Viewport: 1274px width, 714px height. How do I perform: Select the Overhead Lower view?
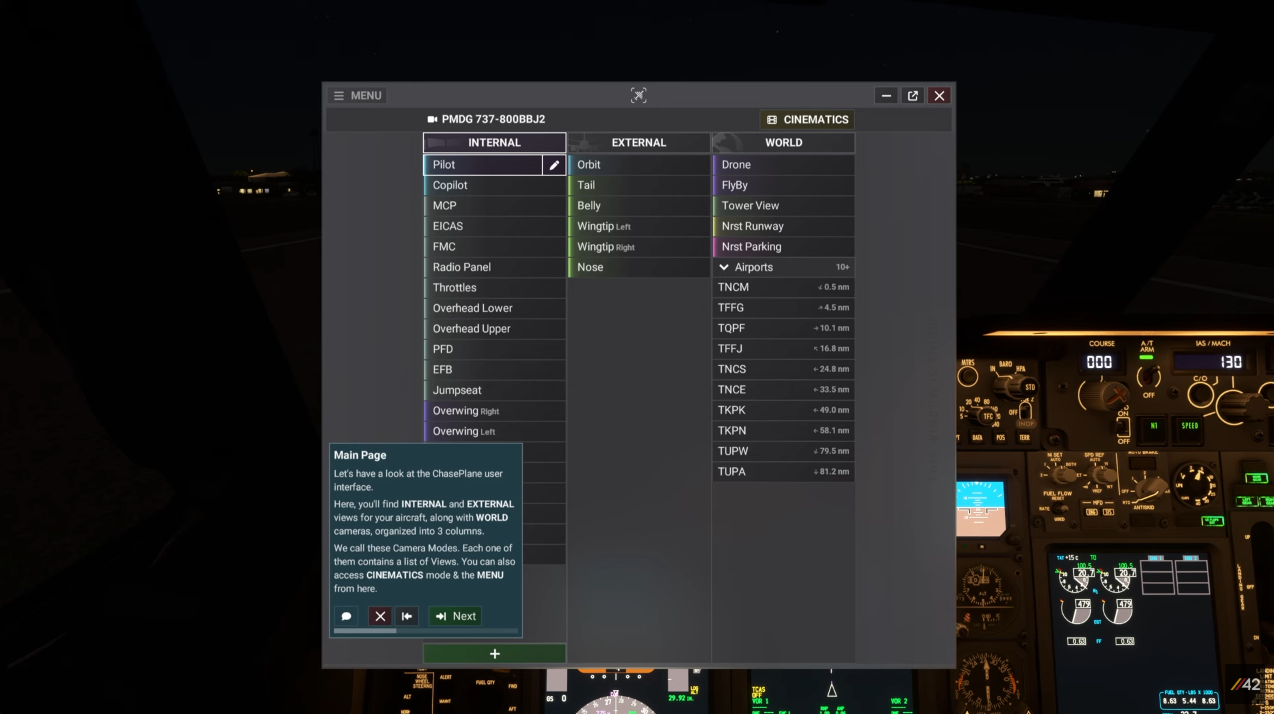coord(495,308)
